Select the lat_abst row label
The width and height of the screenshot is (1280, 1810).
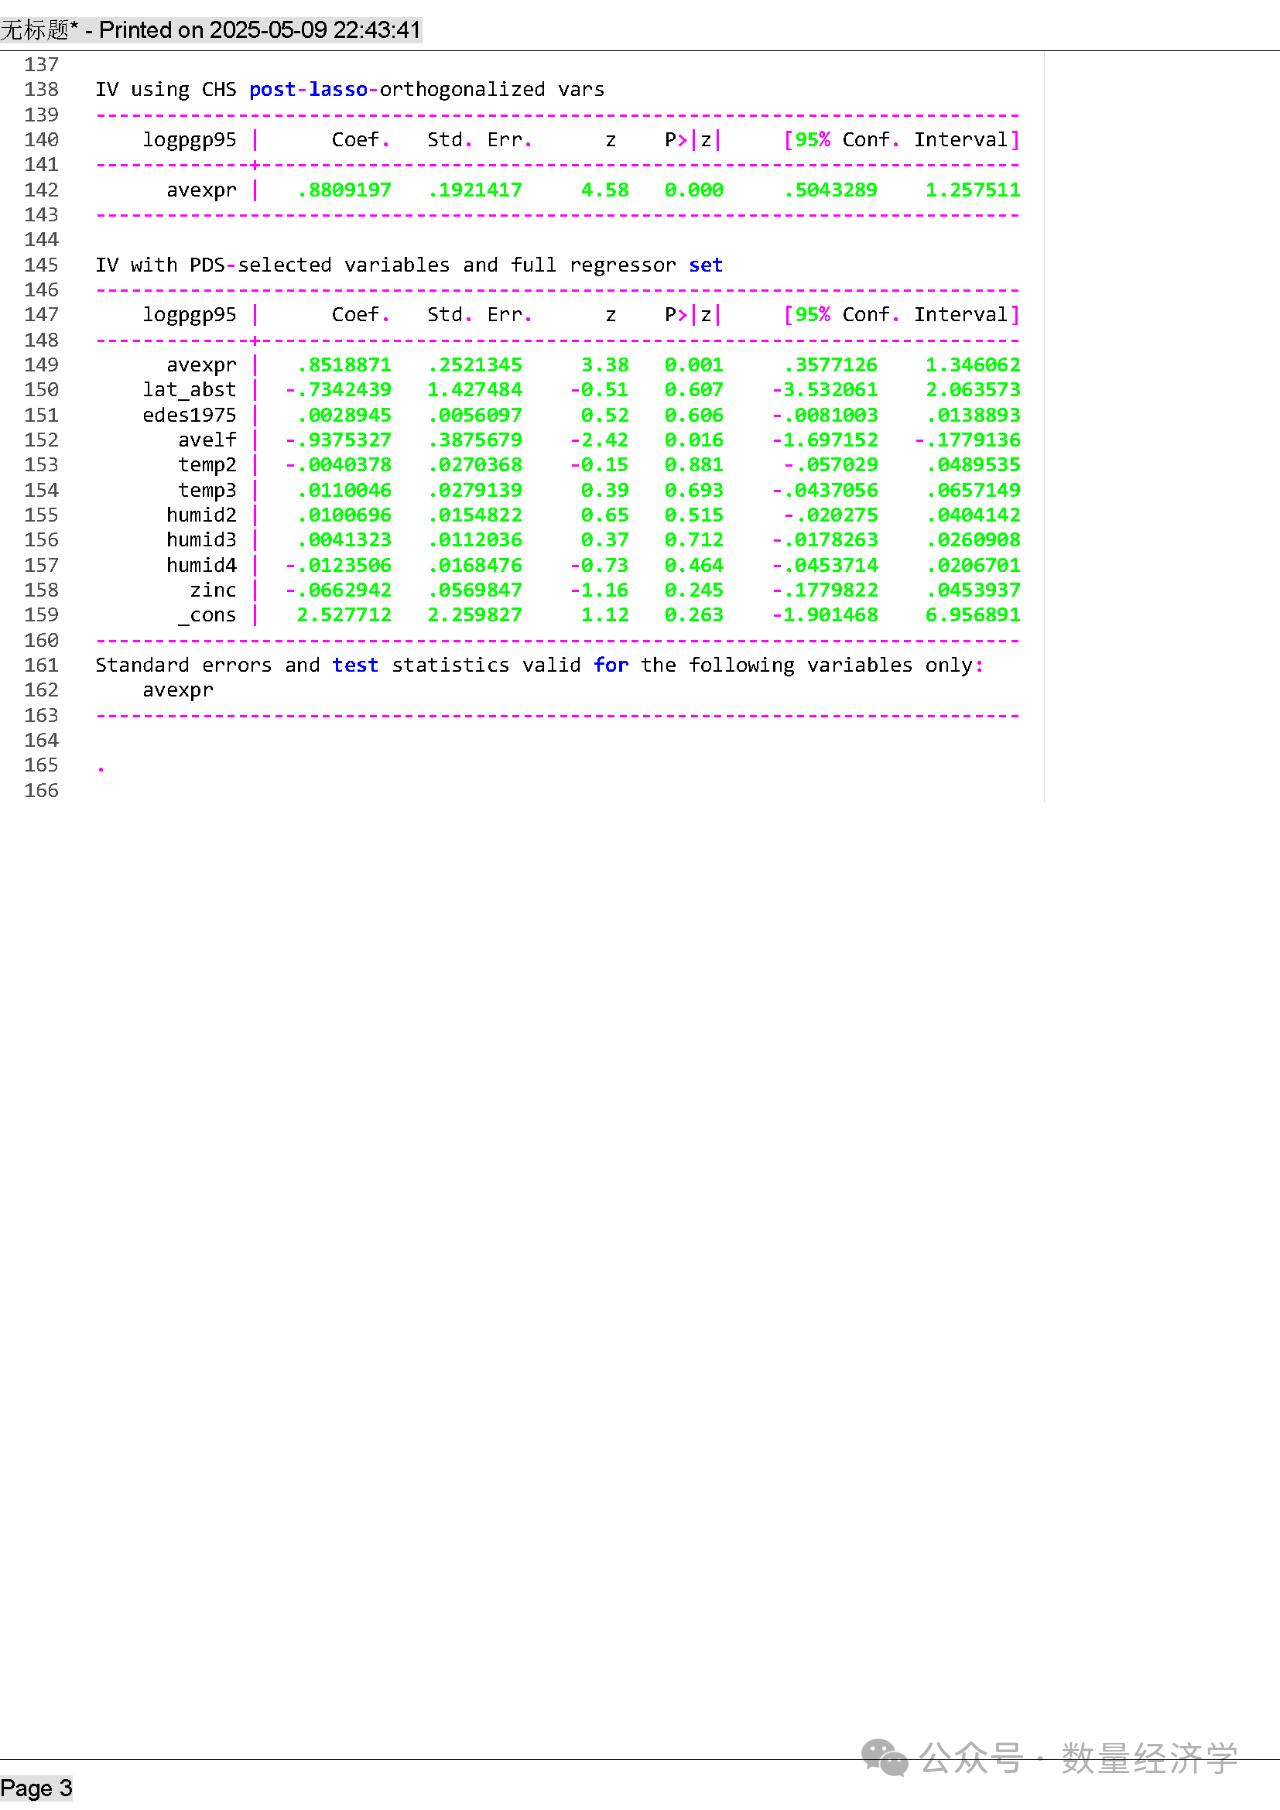pyautogui.click(x=190, y=390)
